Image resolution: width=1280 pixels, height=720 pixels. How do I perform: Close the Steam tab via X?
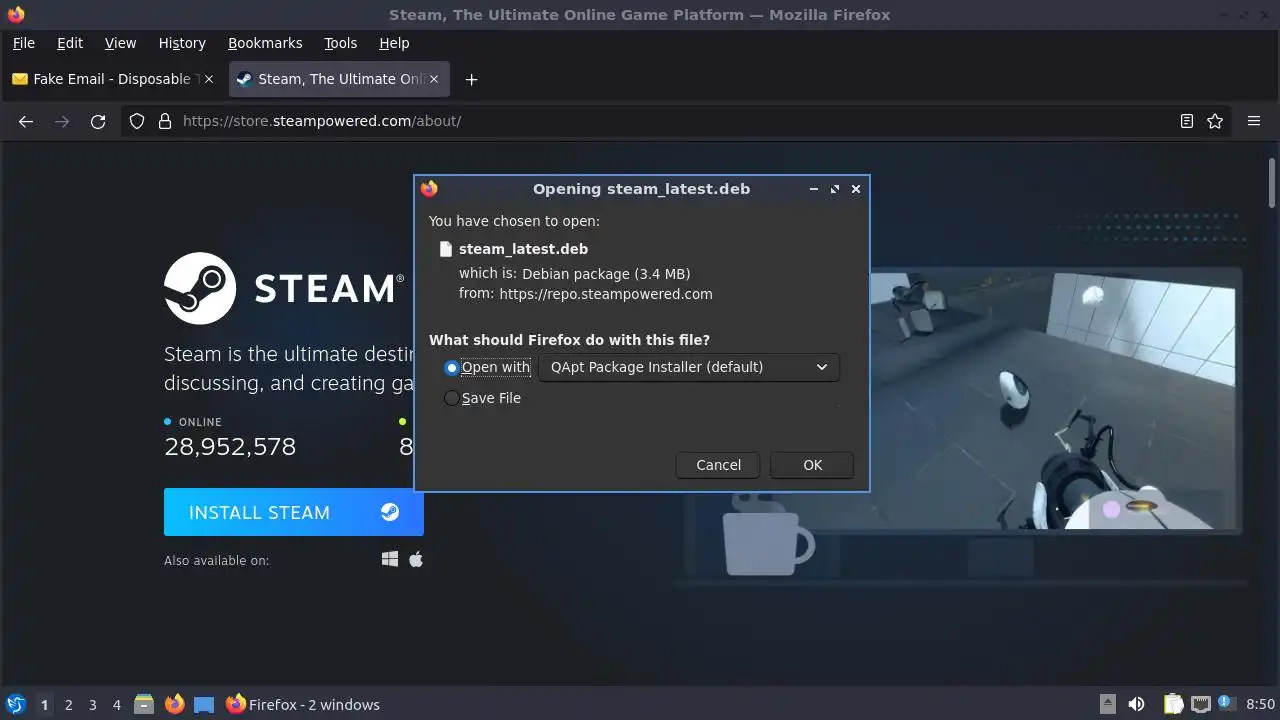[436, 79]
